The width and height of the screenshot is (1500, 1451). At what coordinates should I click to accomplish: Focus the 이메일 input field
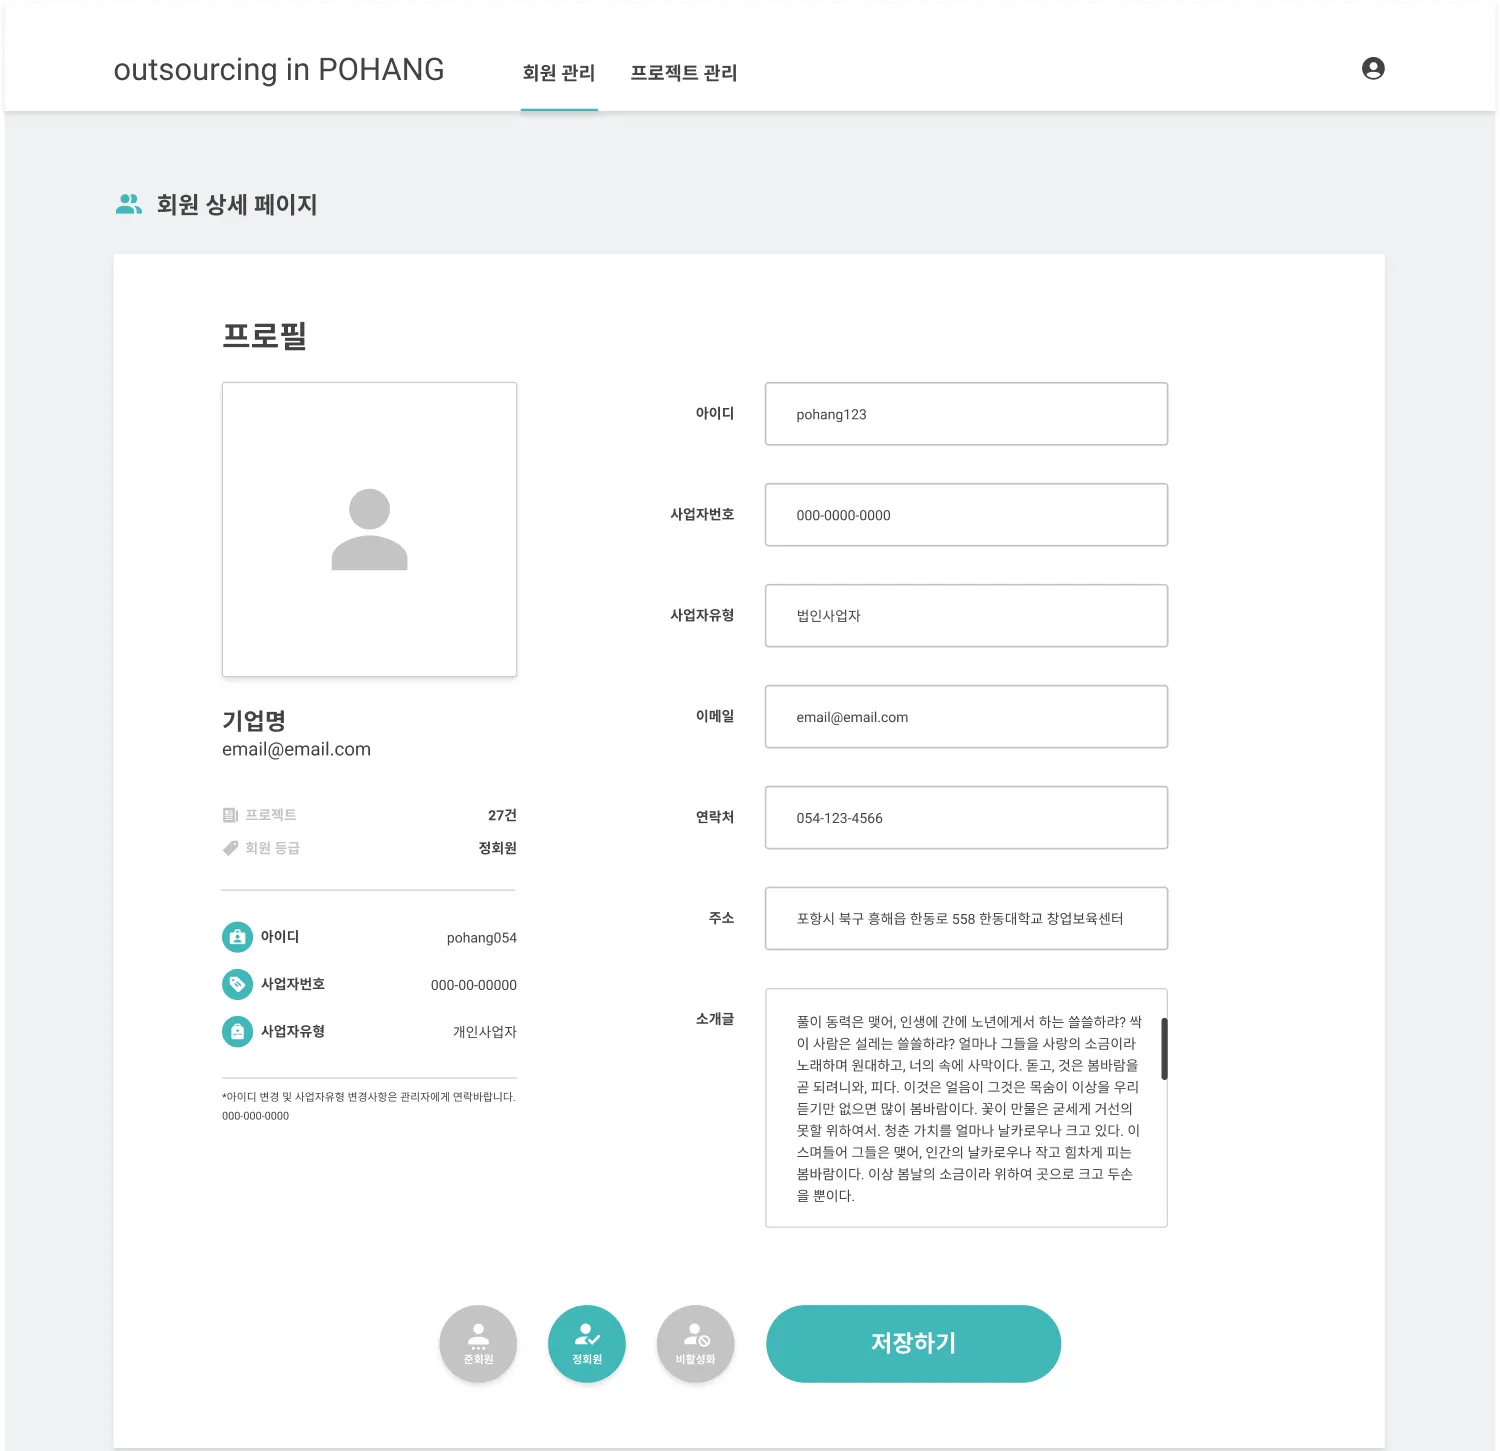(x=966, y=717)
